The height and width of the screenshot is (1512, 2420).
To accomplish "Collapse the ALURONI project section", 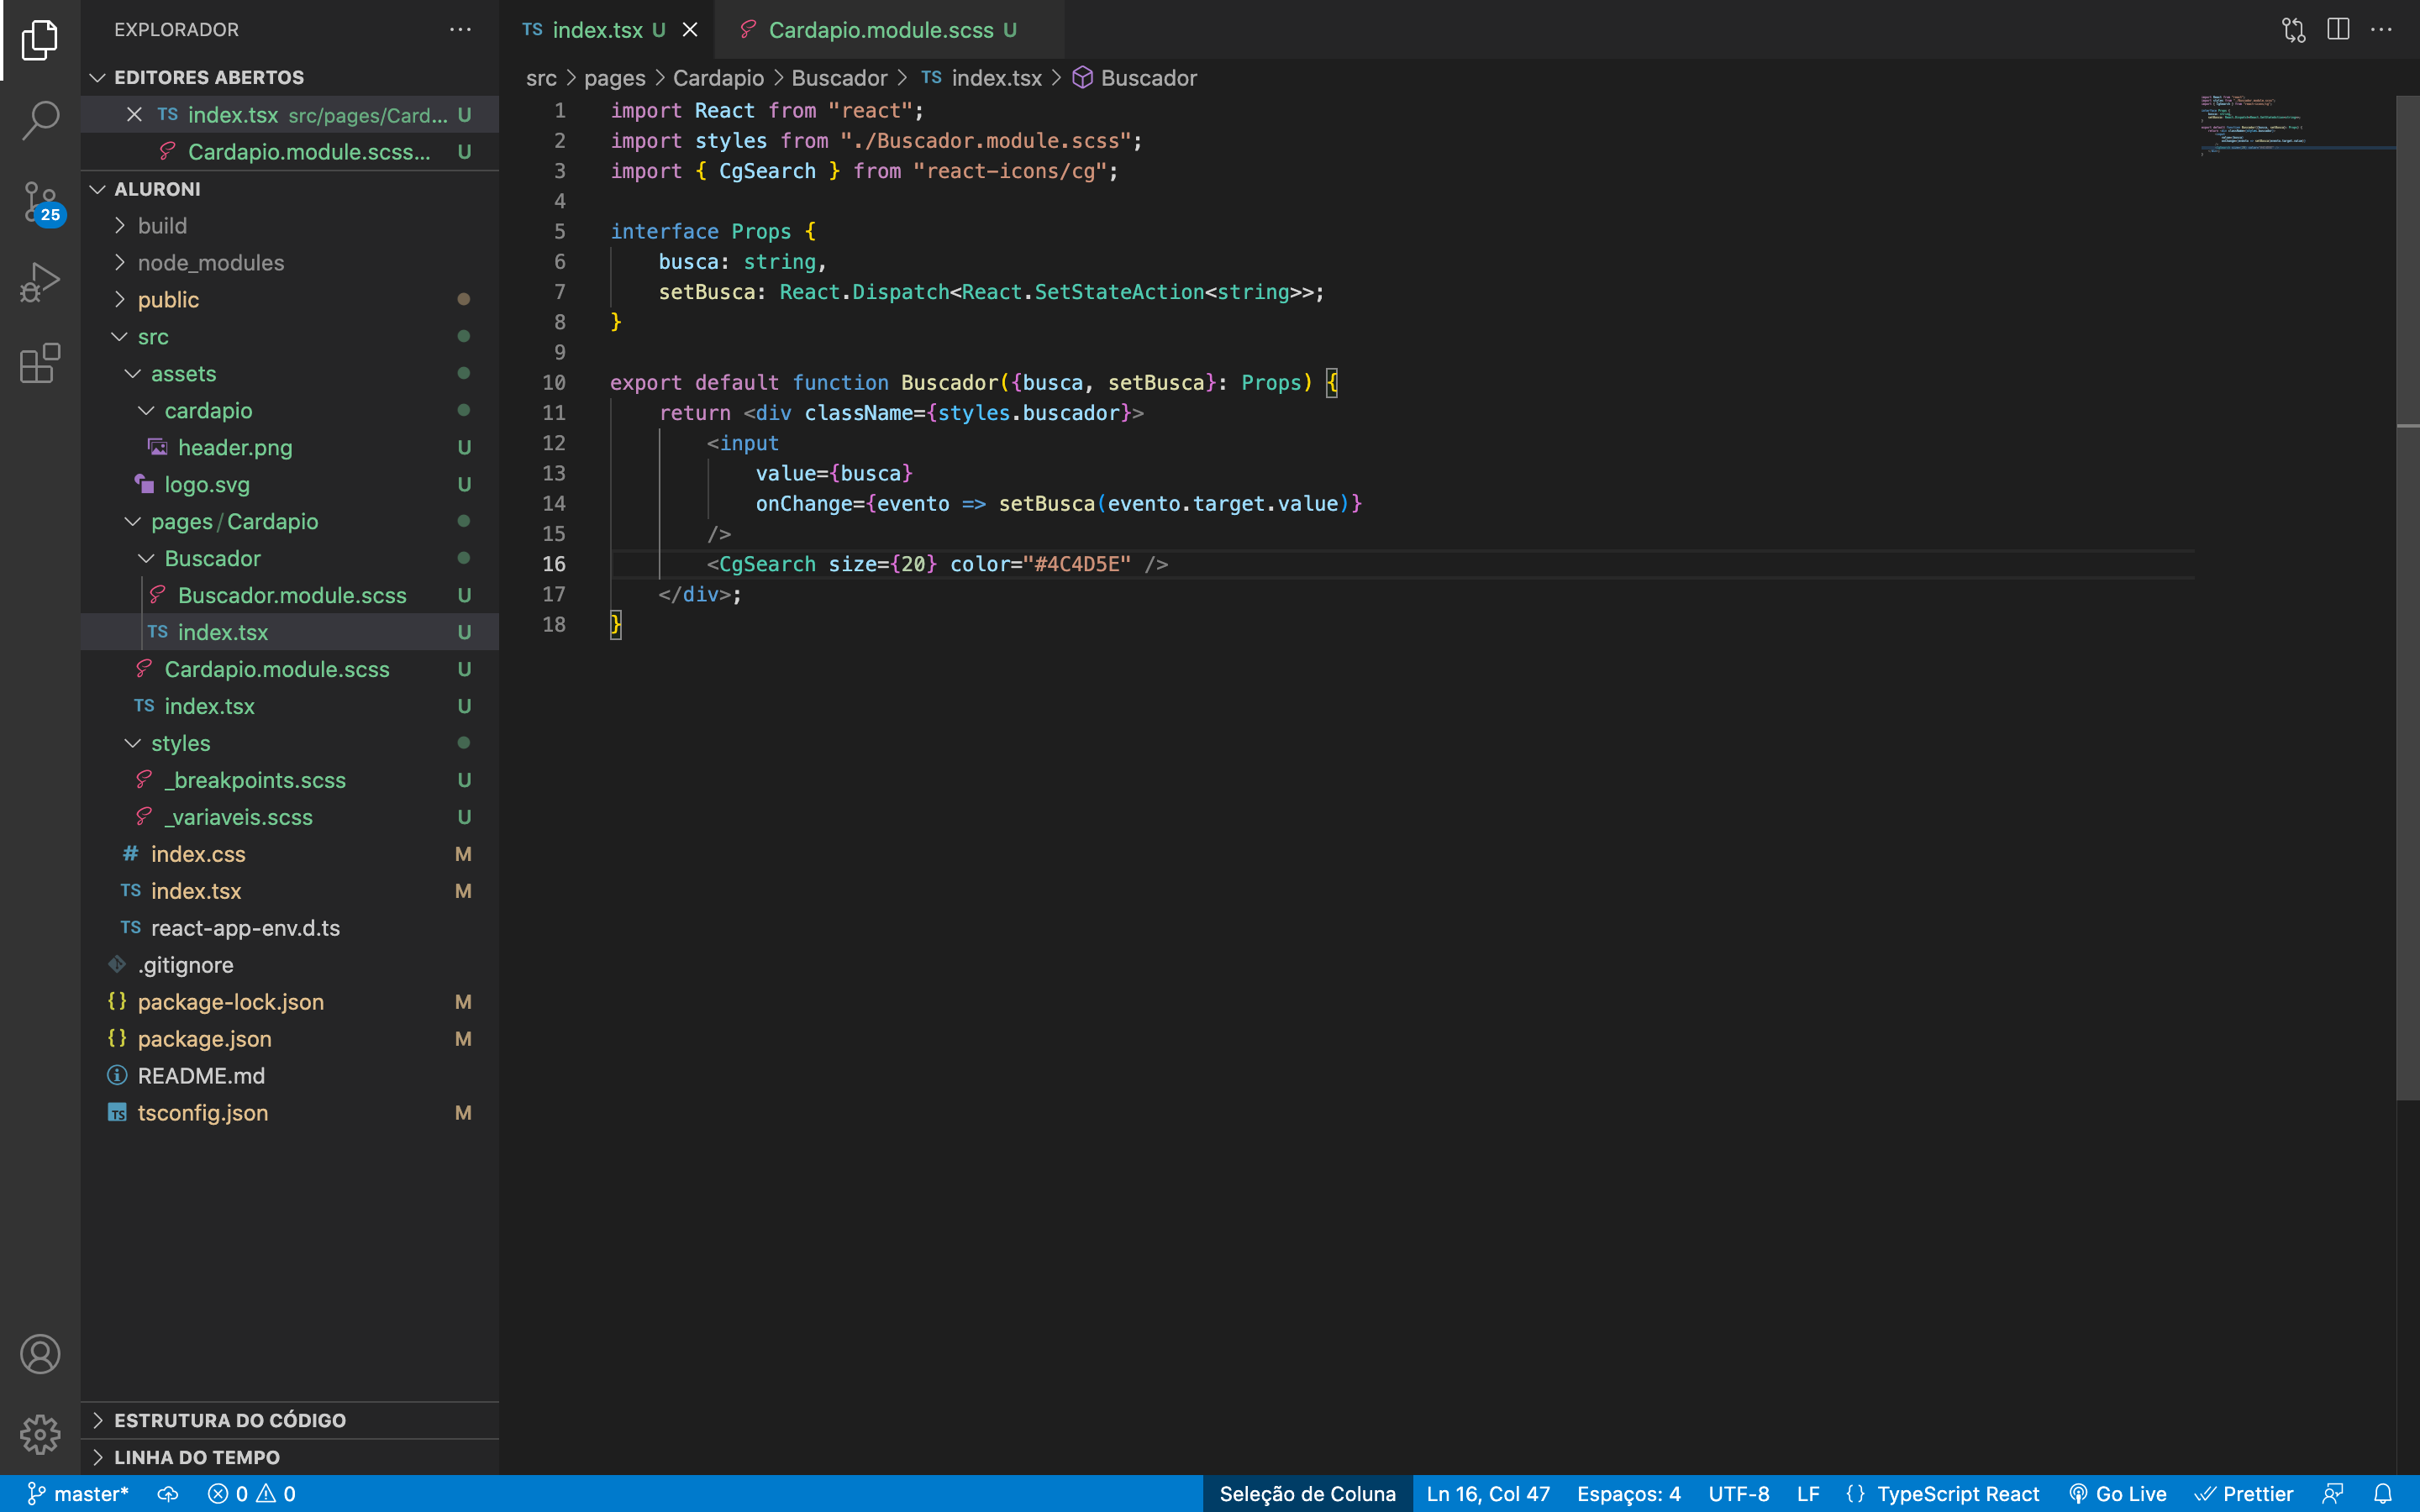I will [x=290, y=189].
